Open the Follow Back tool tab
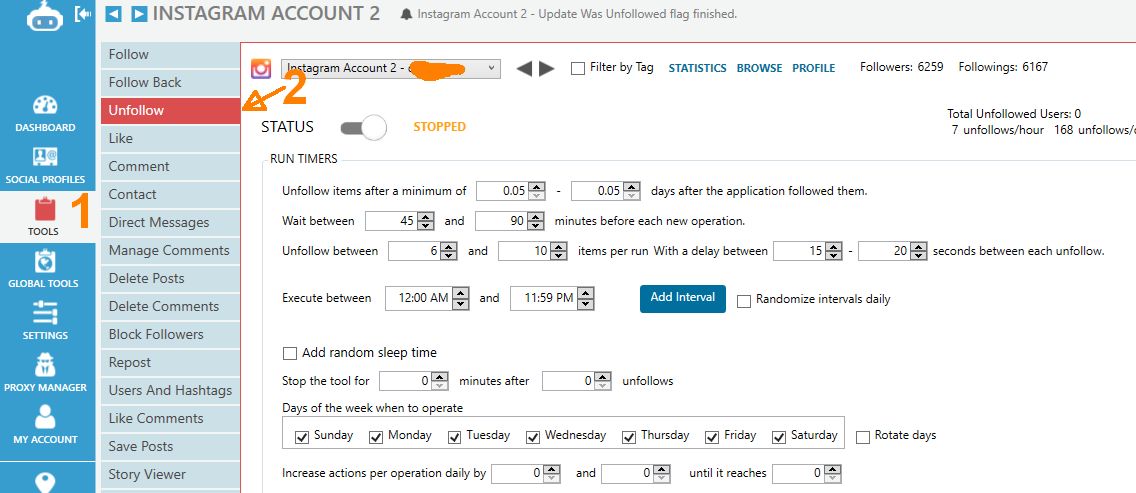The width and height of the screenshot is (1136, 493). point(170,83)
